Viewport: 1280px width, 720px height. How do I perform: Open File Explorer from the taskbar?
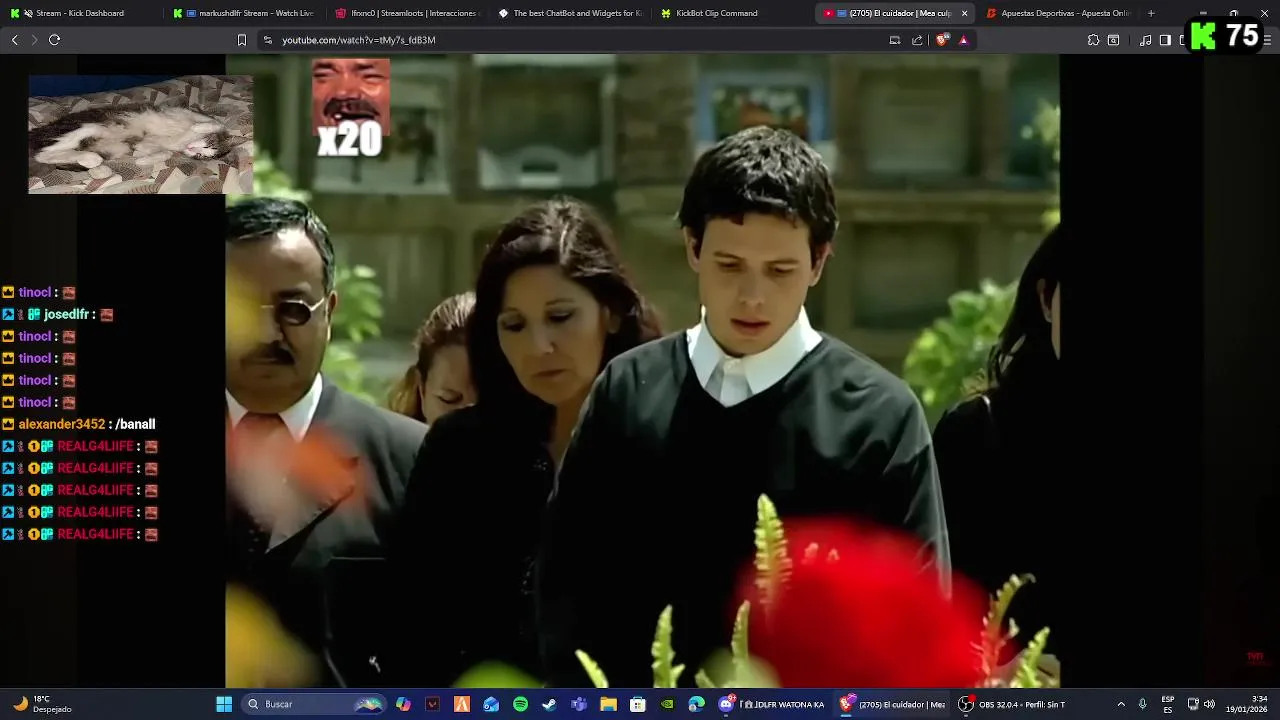[608, 704]
